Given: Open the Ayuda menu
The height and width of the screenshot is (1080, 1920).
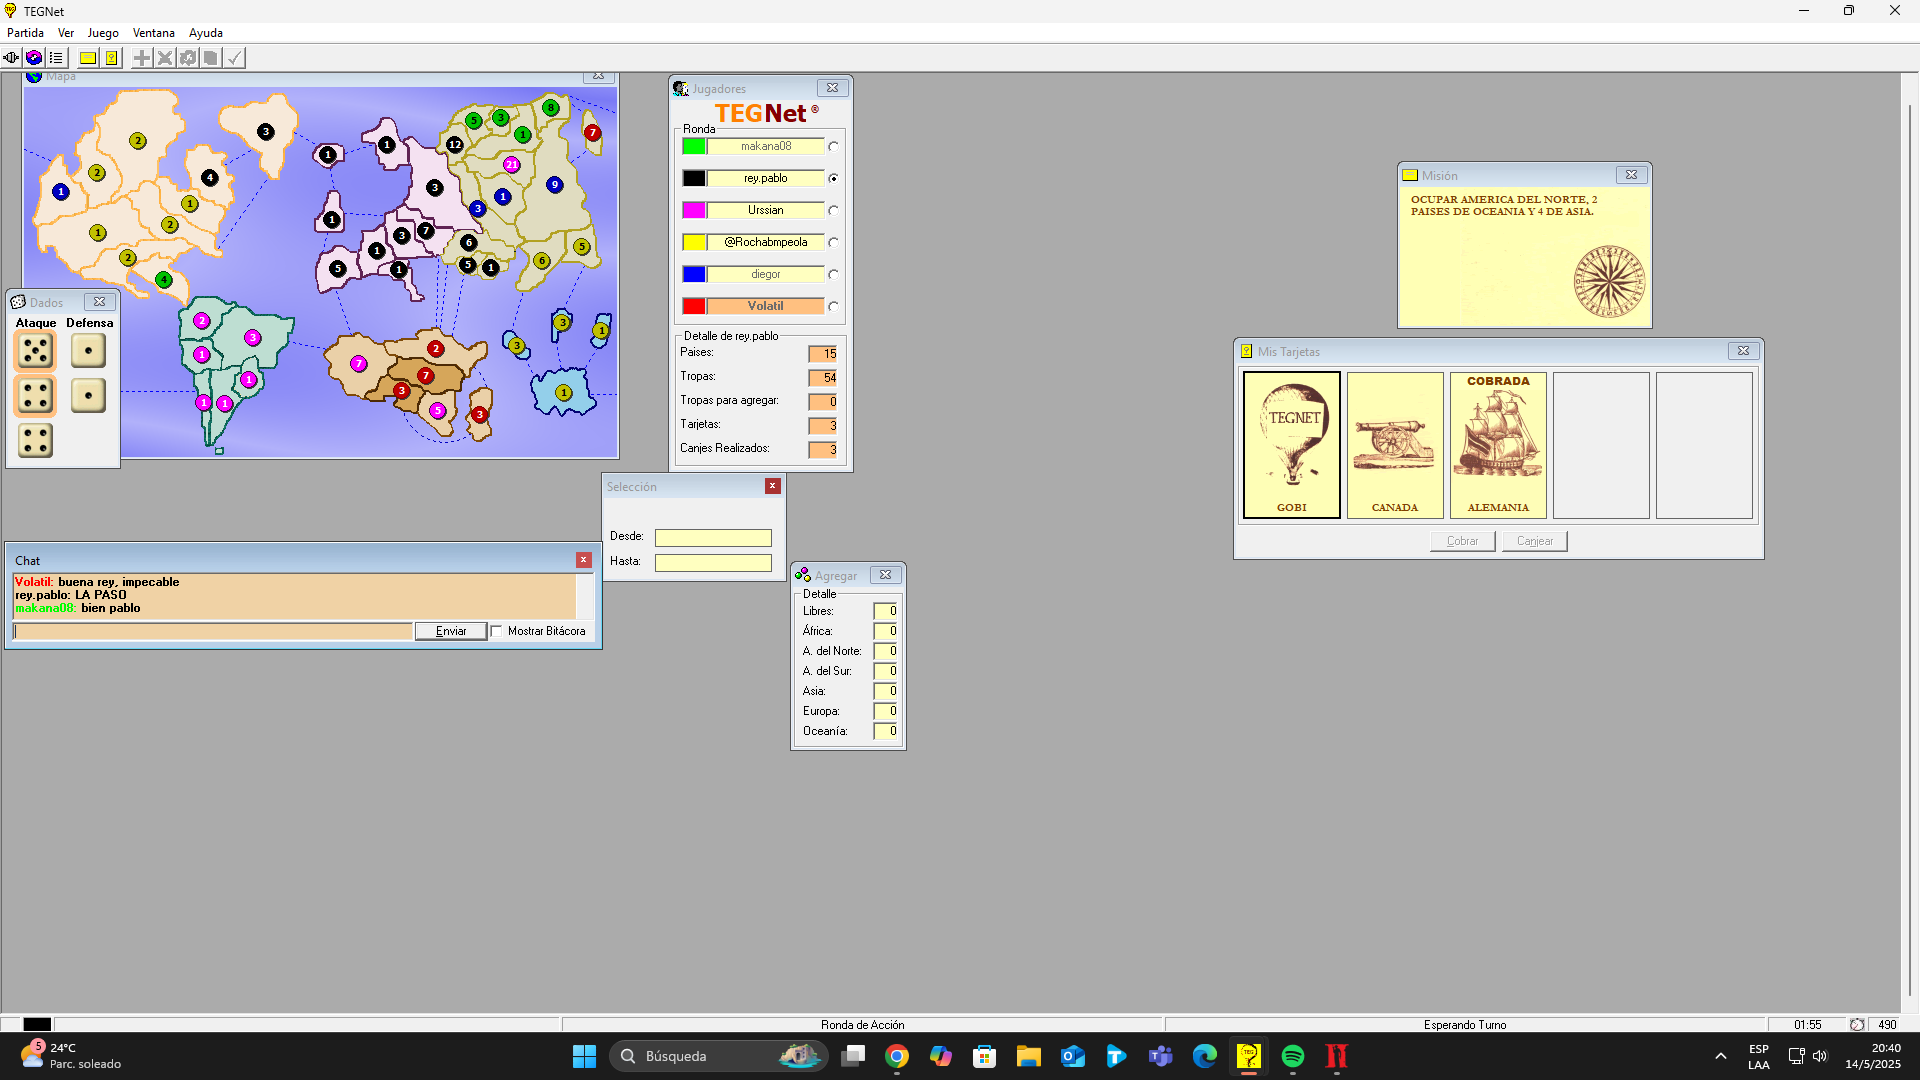Looking at the screenshot, I should point(206,33).
